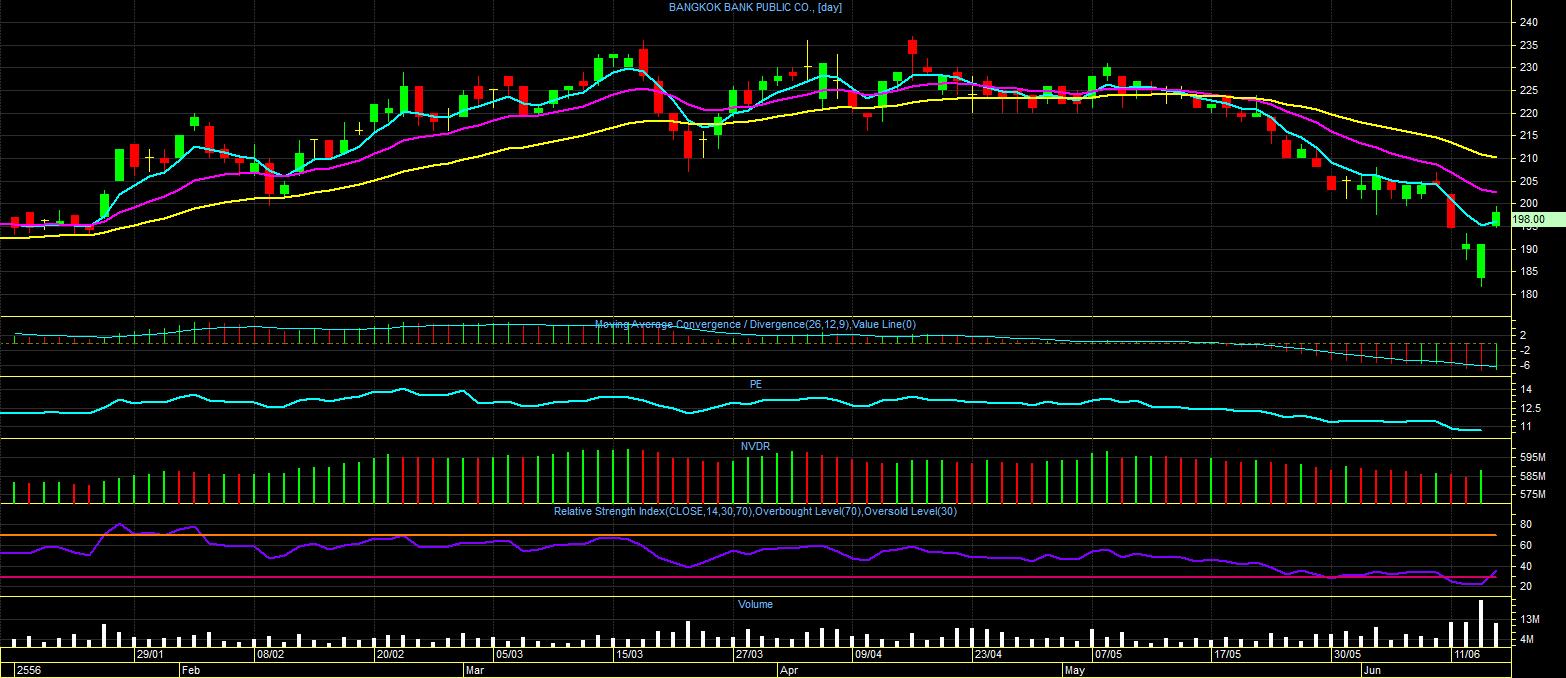
Task: Click the 215 price axis value
Action: tap(1529, 136)
